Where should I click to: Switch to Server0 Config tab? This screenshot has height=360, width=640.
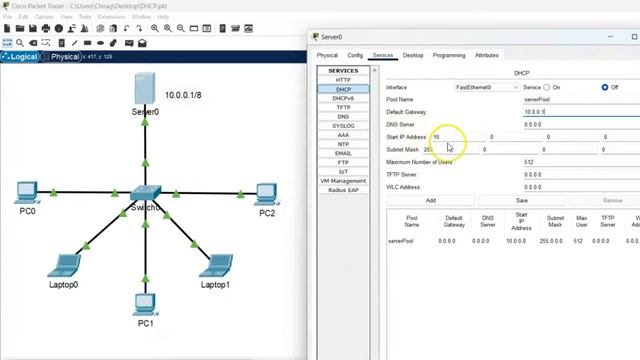355,55
